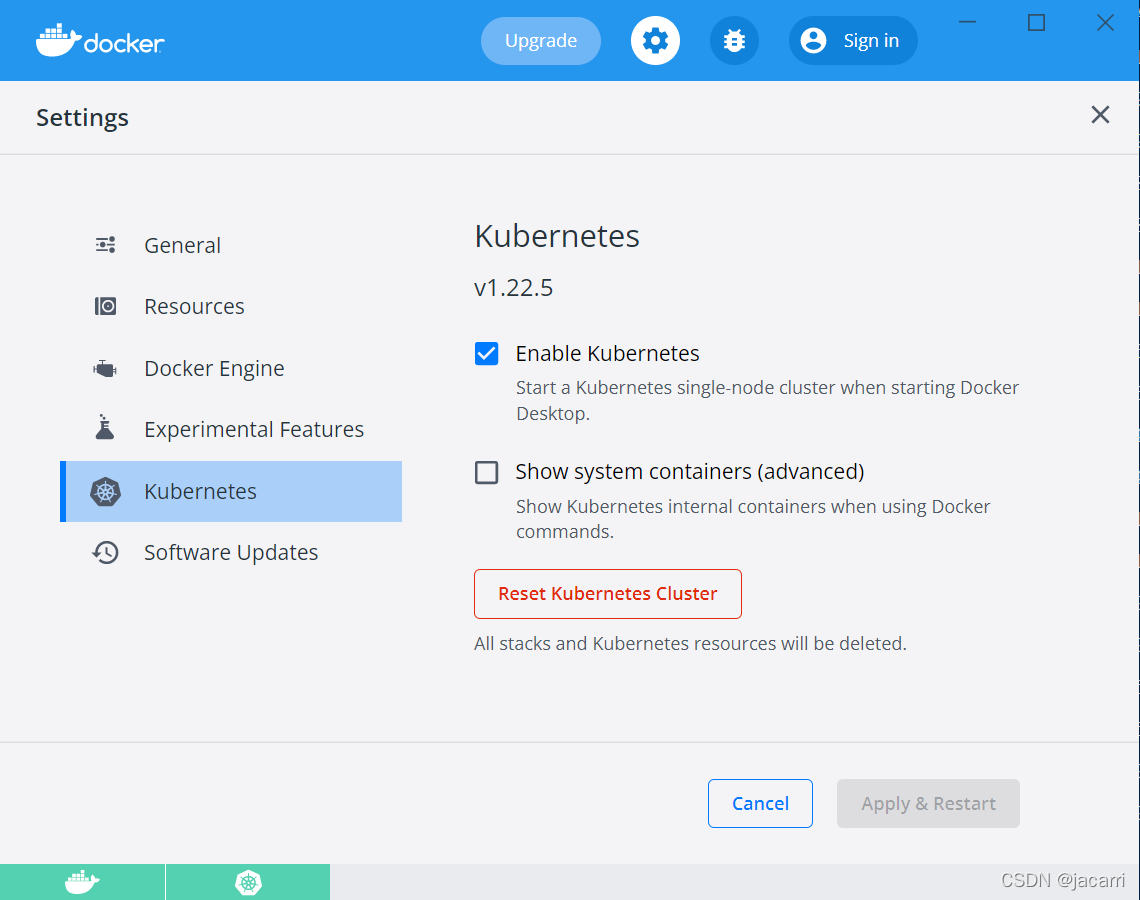The height and width of the screenshot is (900, 1140).
Task: Click the Kubernetes helm wheel icon in sidebar
Action: pyautogui.click(x=105, y=492)
